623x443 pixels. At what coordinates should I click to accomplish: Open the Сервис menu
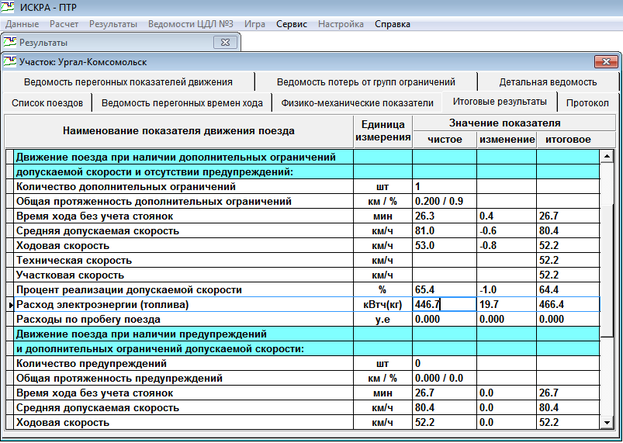[292, 22]
